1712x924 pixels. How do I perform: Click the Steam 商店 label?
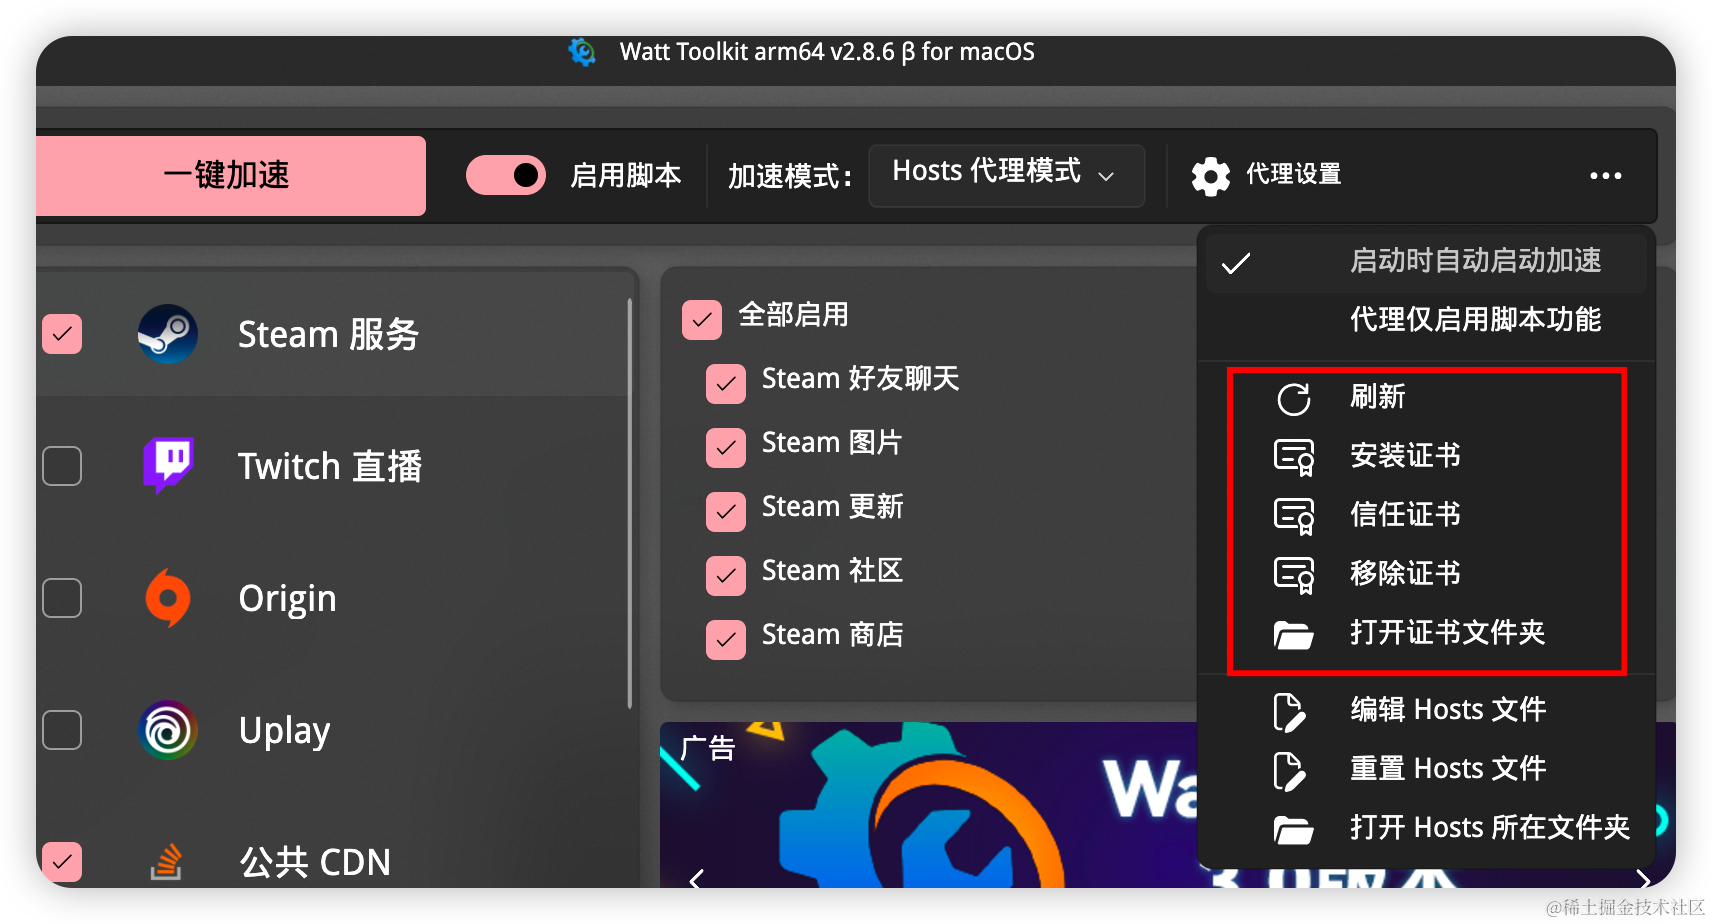[x=833, y=635]
